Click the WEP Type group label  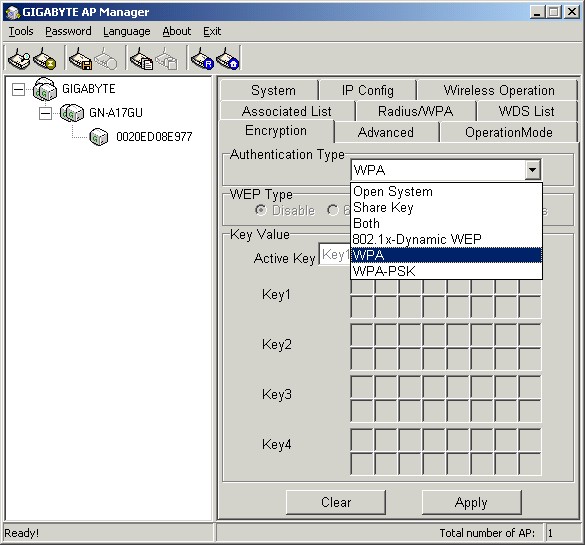[x=261, y=194]
